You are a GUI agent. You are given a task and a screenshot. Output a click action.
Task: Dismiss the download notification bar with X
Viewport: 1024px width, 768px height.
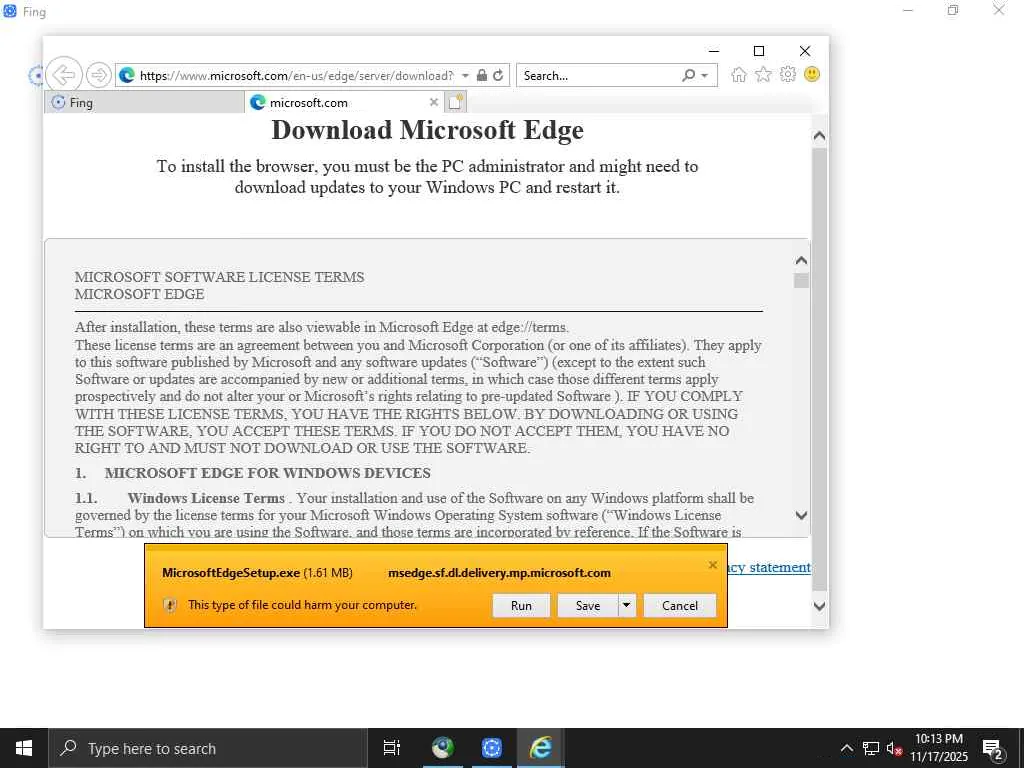pyautogui.click(x=713, y=565)
